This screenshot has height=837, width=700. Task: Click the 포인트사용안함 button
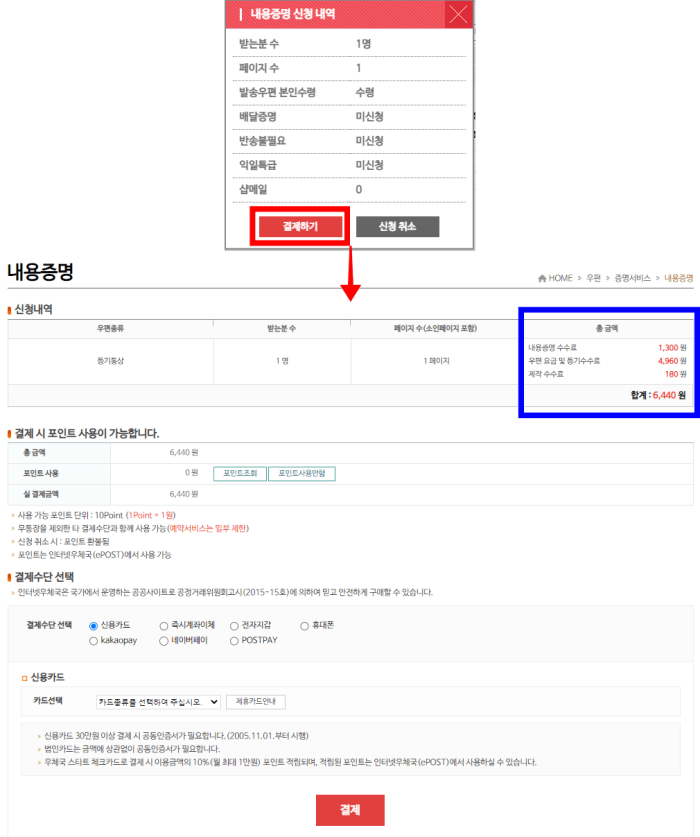click(302, 473)
